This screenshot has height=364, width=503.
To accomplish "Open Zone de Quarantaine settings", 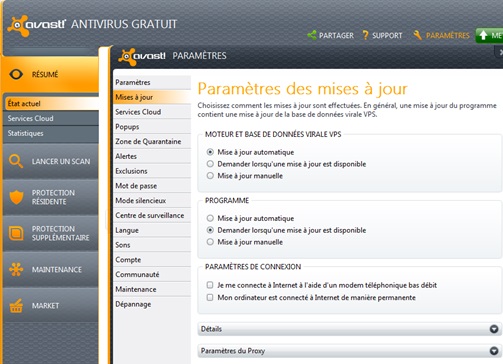I will coord(152,141).
